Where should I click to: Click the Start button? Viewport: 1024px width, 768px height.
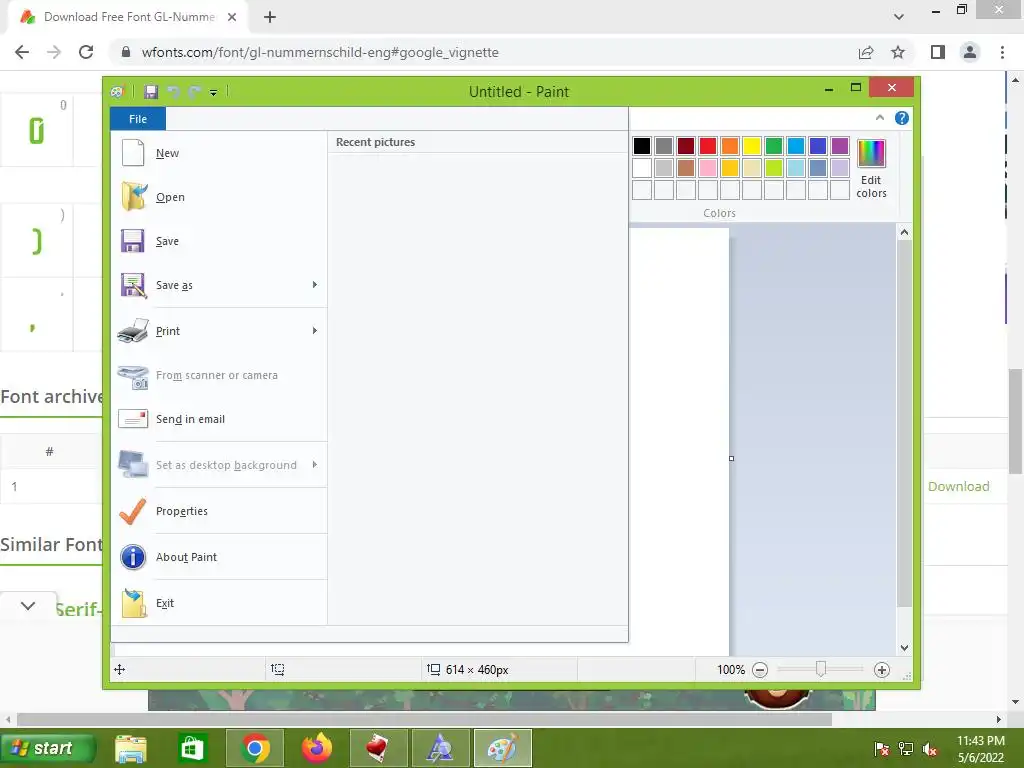pos(48,748)
